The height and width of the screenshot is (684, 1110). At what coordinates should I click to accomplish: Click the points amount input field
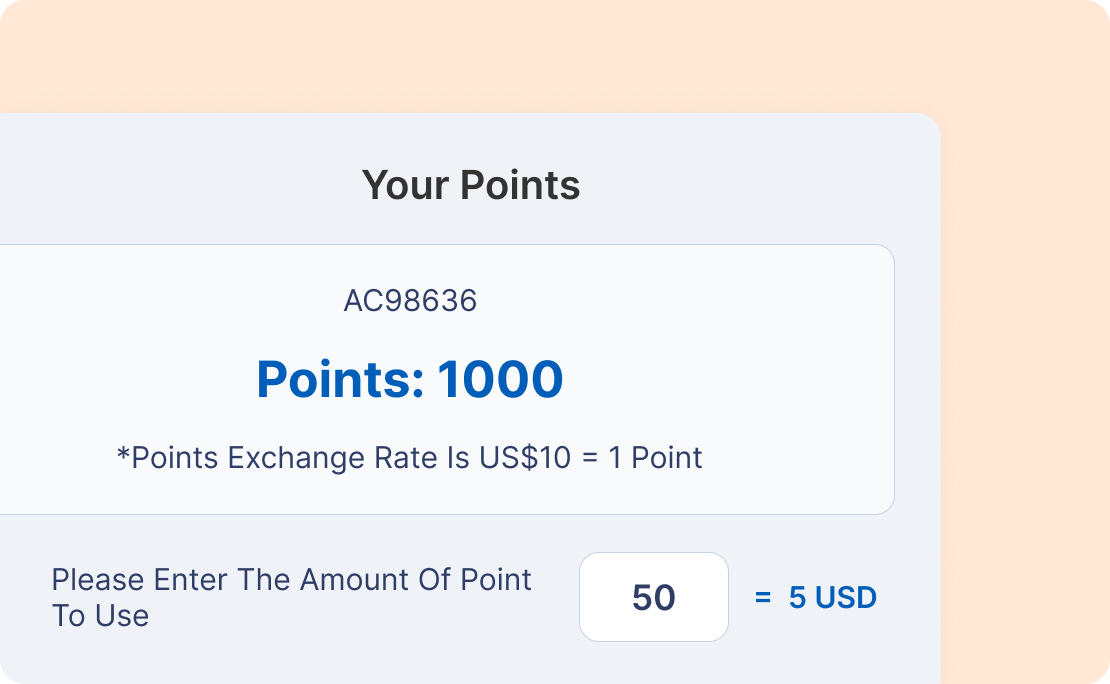pos(654,597)
